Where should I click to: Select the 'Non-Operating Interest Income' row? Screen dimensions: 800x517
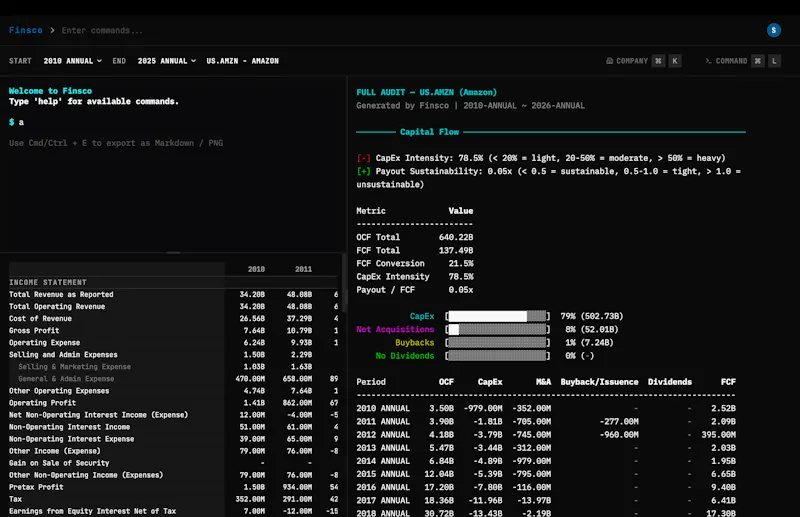pyautogui.click(x=173, y=427)
